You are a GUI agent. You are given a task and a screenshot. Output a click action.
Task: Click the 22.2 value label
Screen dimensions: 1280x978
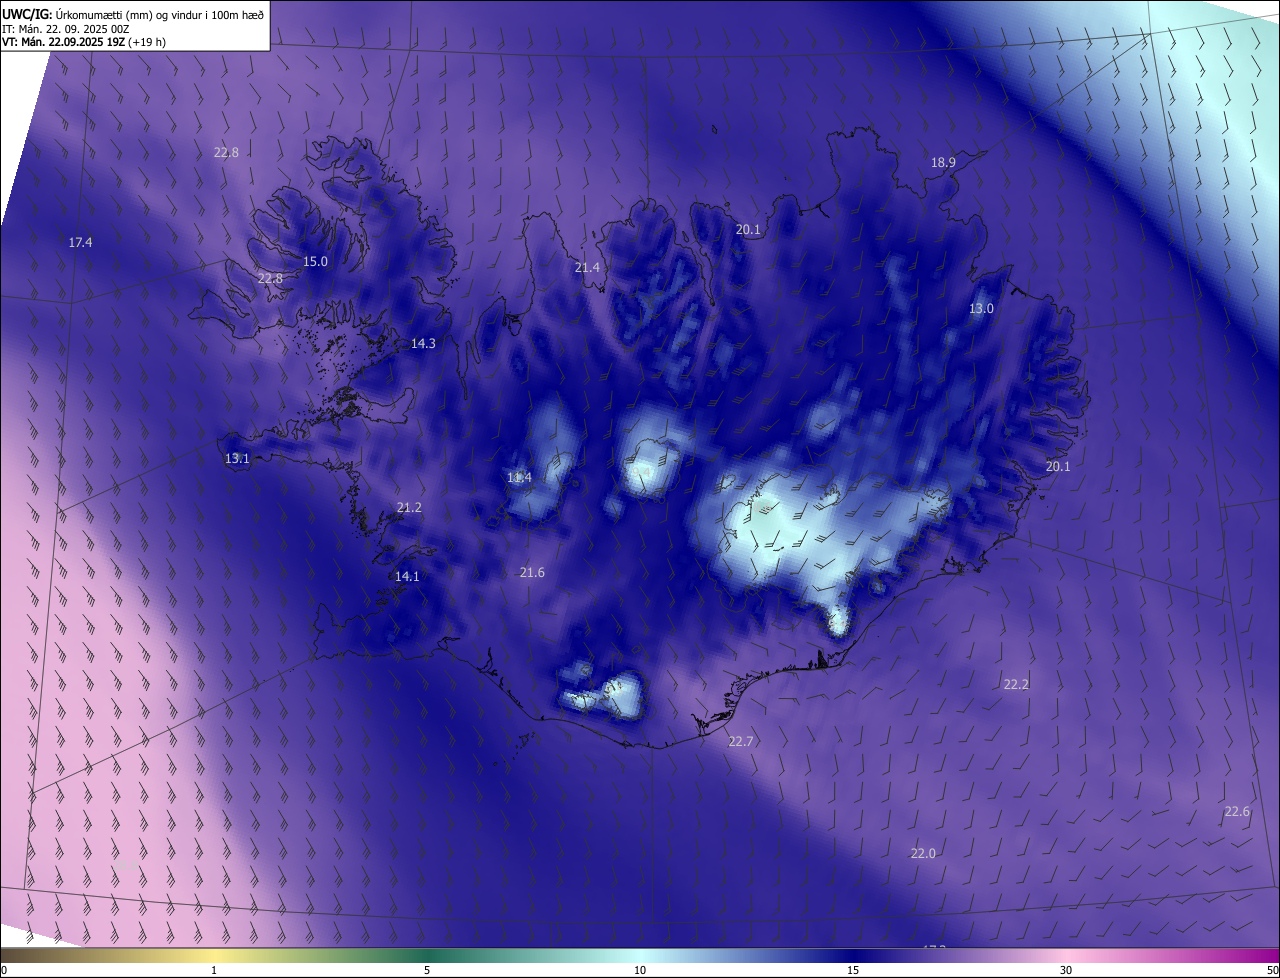[1016, 685]
